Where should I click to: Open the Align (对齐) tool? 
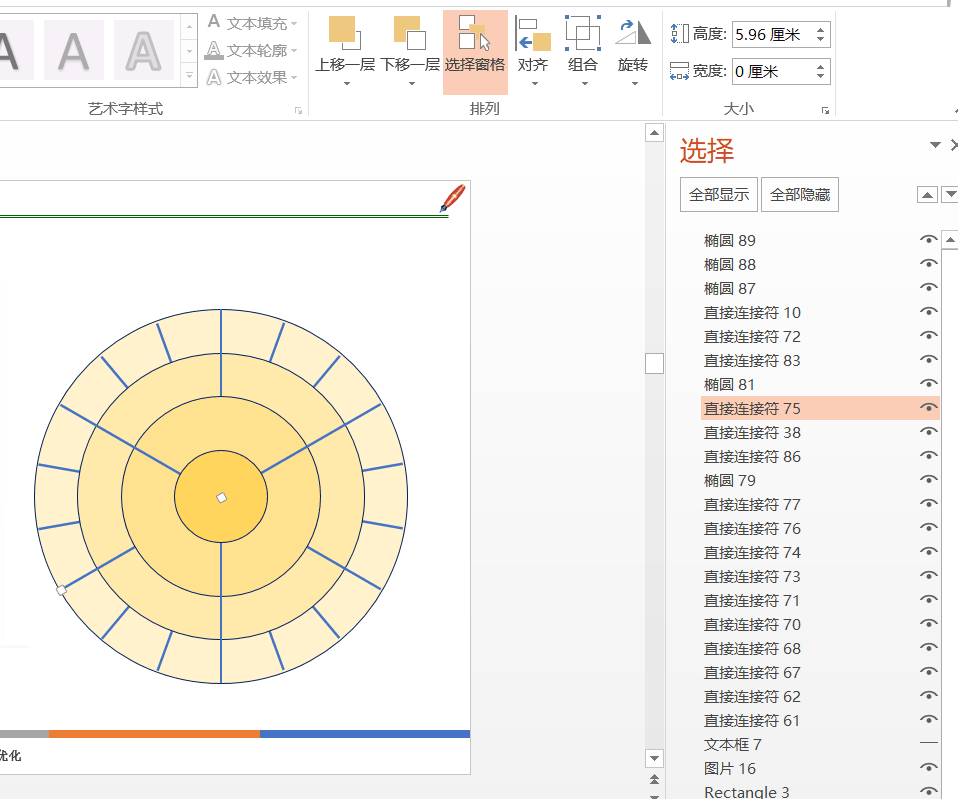(533, 34)
